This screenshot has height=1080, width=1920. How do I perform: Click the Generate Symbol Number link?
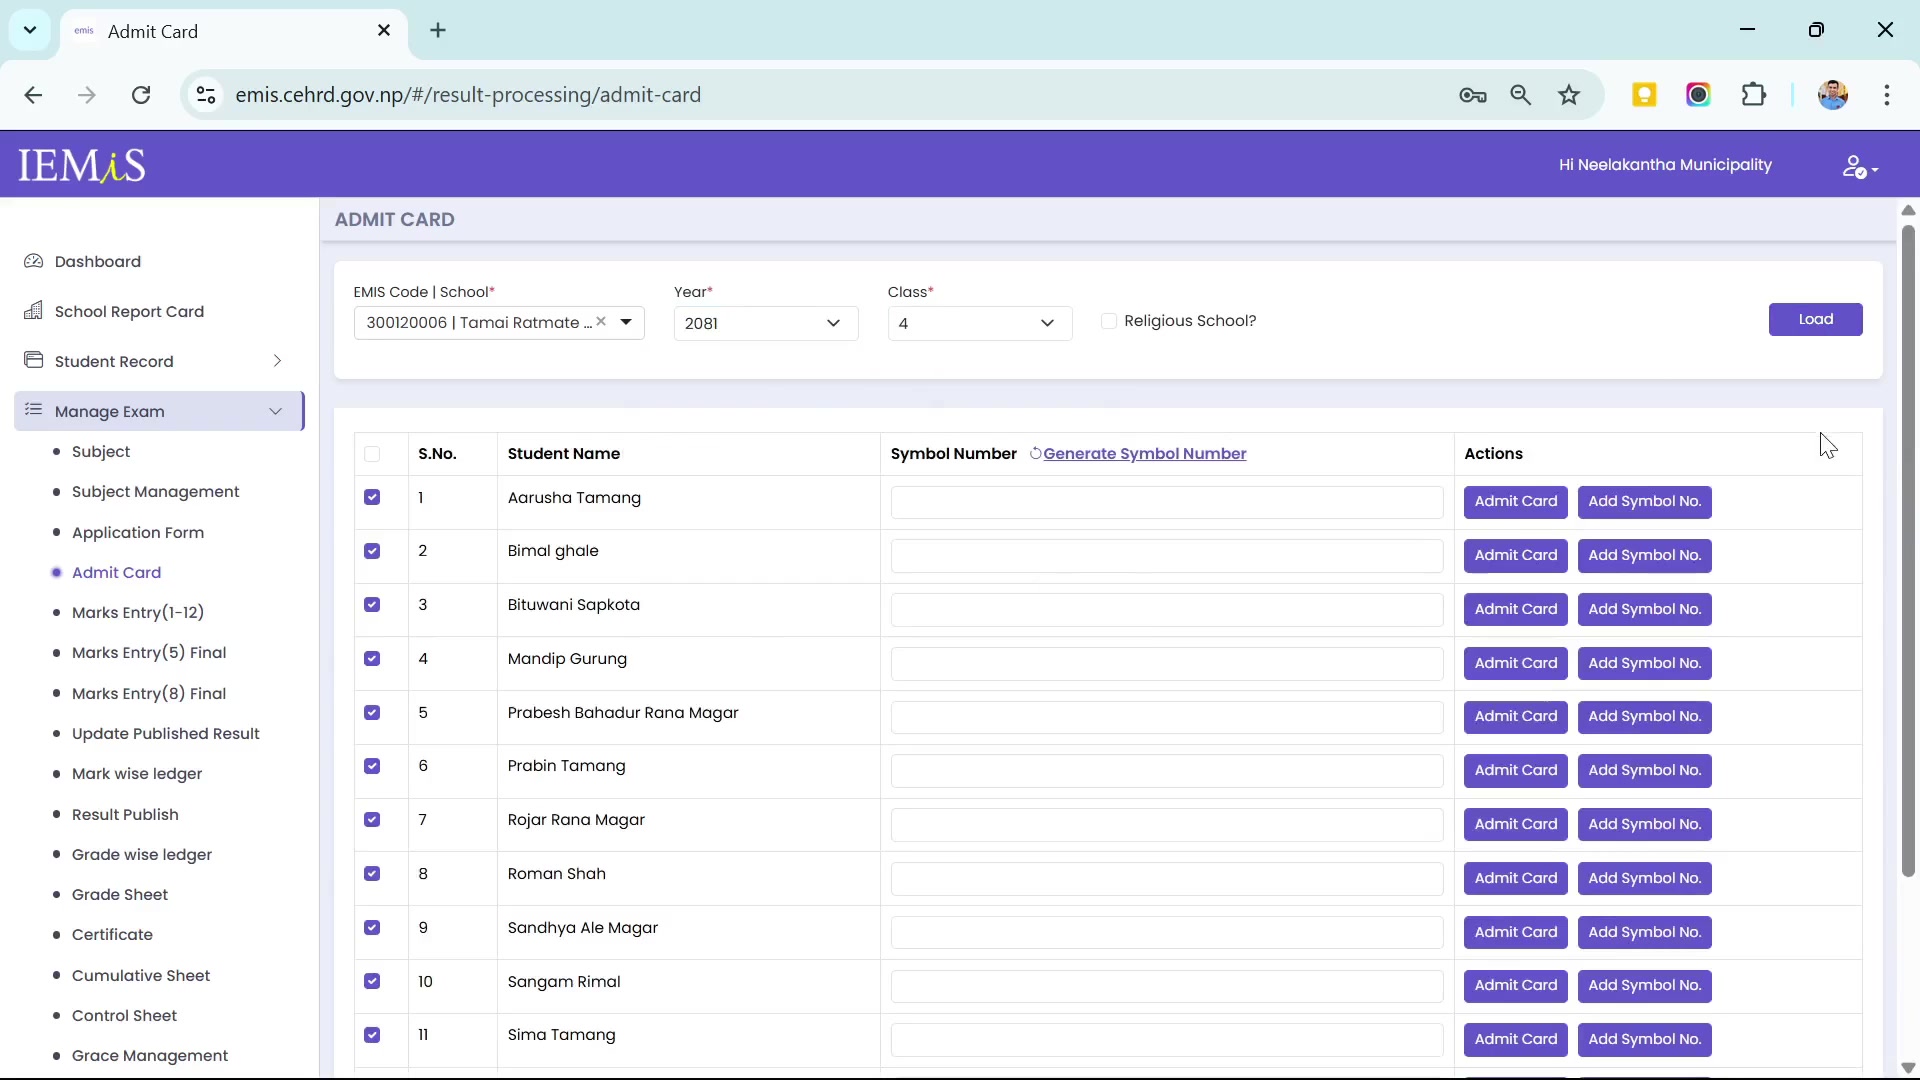coord(1145,454)
